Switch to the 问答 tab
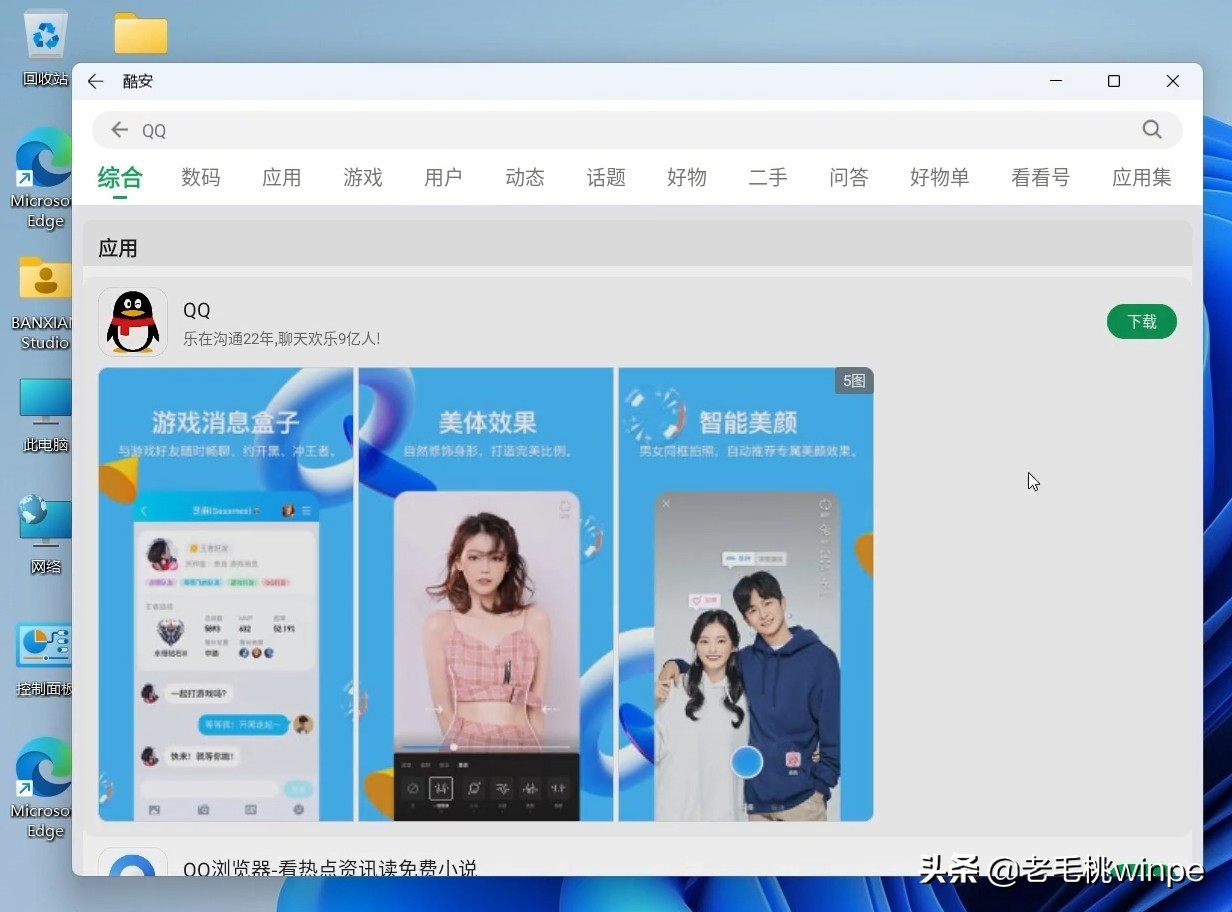The height and width of the screenshot is (912, 1232). coord(849,178)
